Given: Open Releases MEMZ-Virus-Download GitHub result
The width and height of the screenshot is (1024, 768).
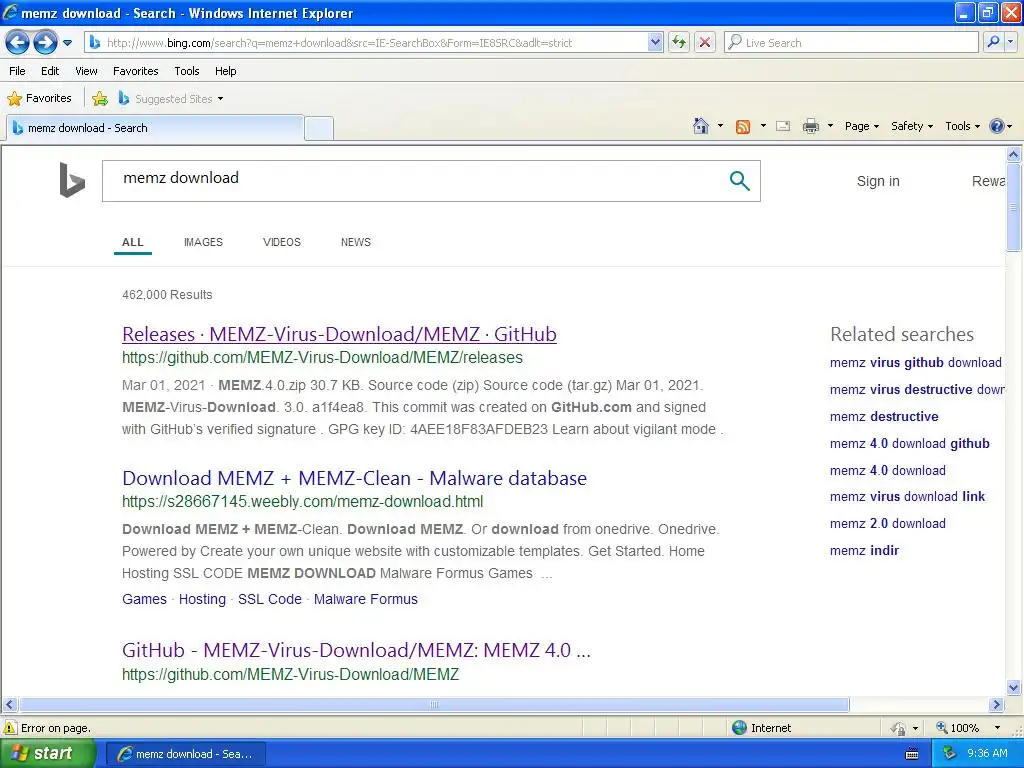Looking at the screenshot, I should pyautogui.click(x=339, y=334).
